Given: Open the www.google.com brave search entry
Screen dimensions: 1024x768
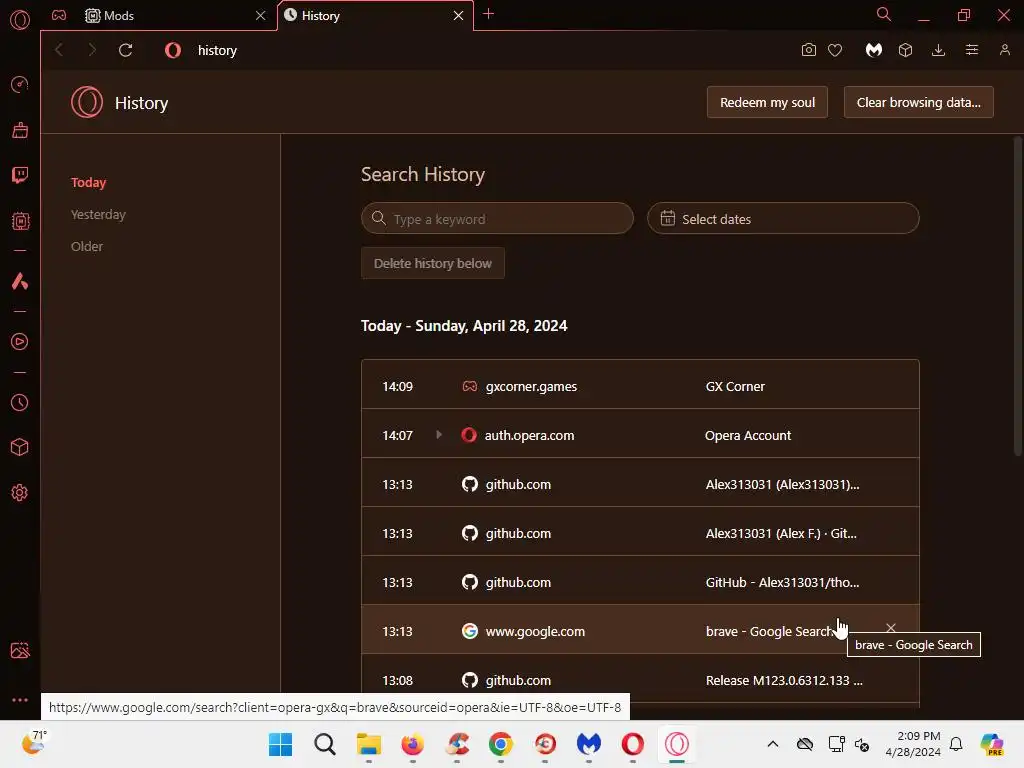Looking at the screenshot, I should coord(640,631).
